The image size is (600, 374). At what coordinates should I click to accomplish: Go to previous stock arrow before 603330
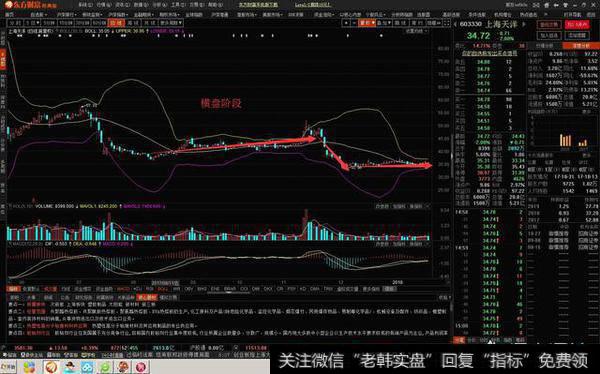[x=455, y=24]
